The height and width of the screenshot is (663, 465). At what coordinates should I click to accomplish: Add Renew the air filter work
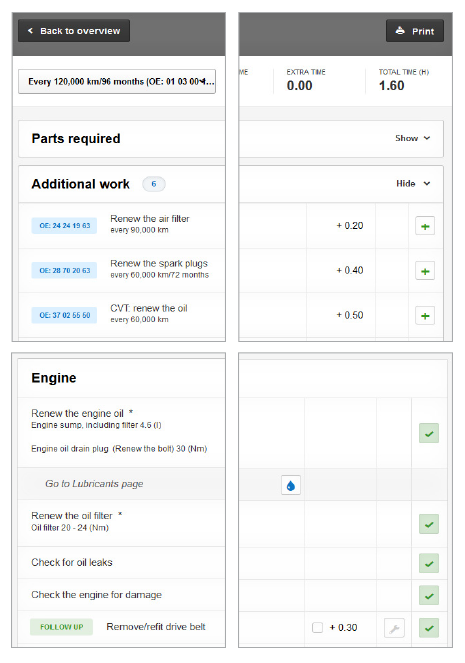425,226
